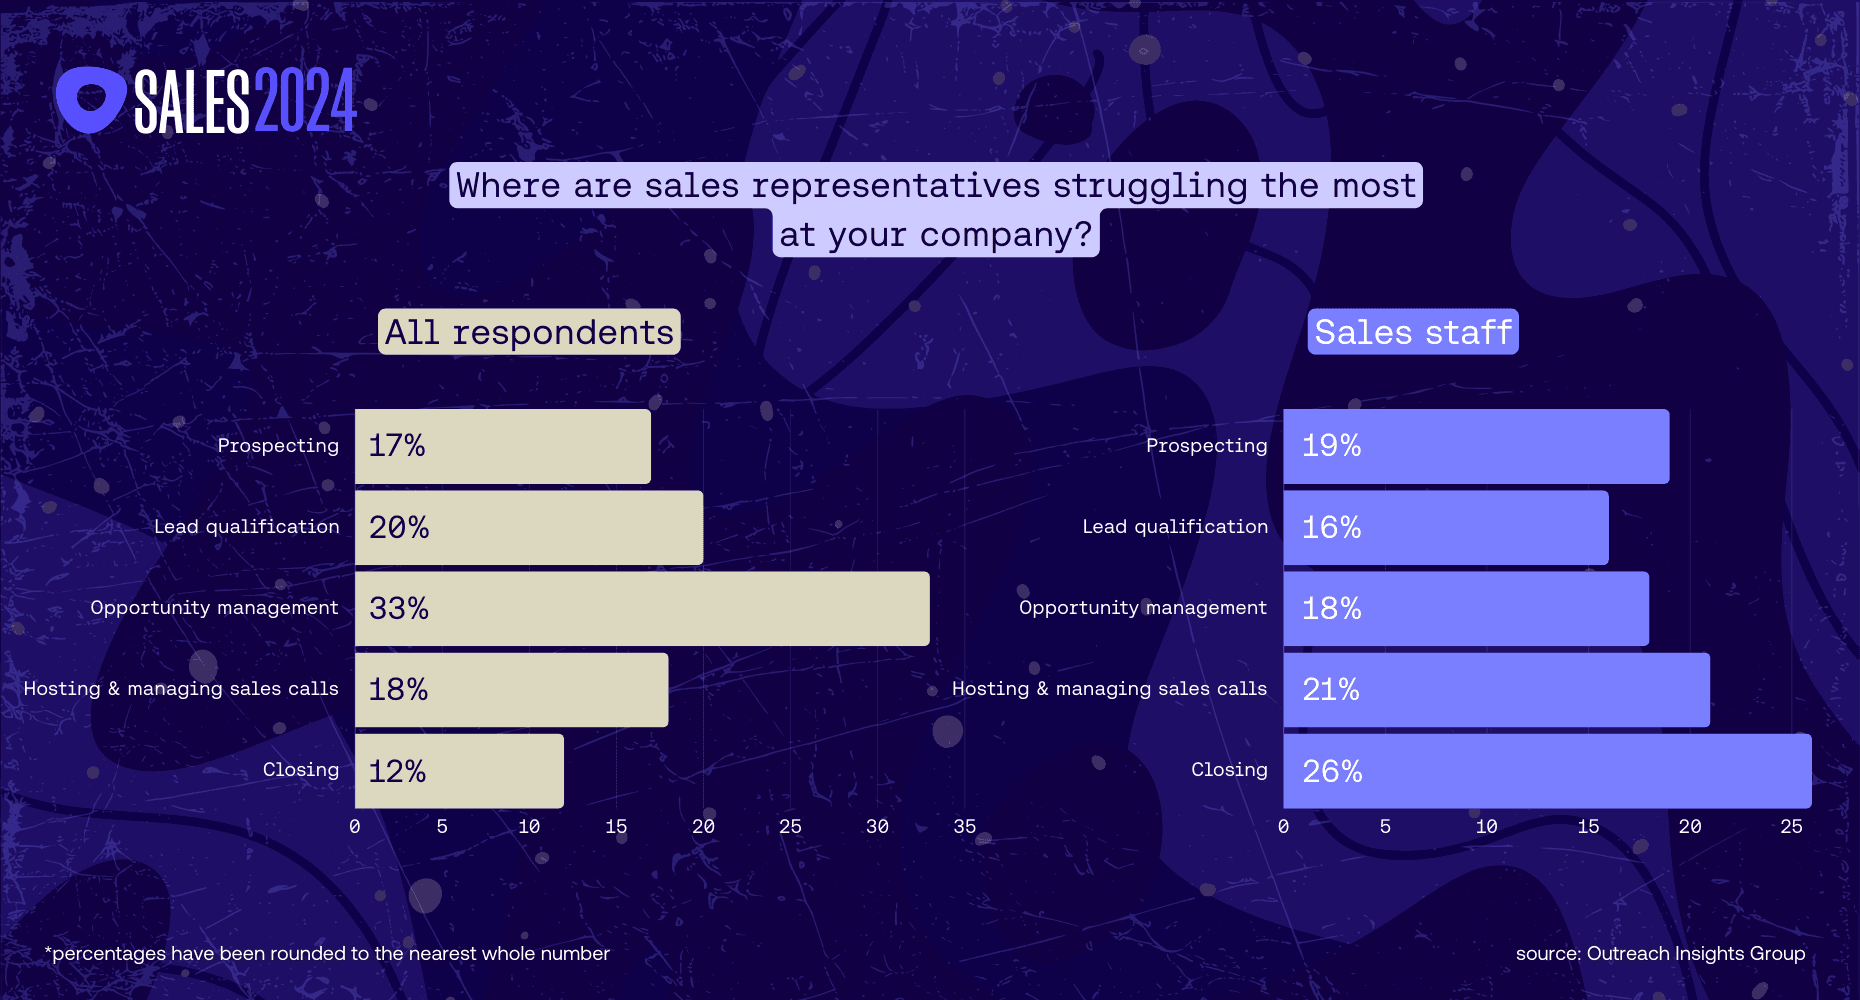The height and width of the screenshot is (1000, 1860).
Task: Click the source: Outreach Insights Group text
Action: [1660, 953]
